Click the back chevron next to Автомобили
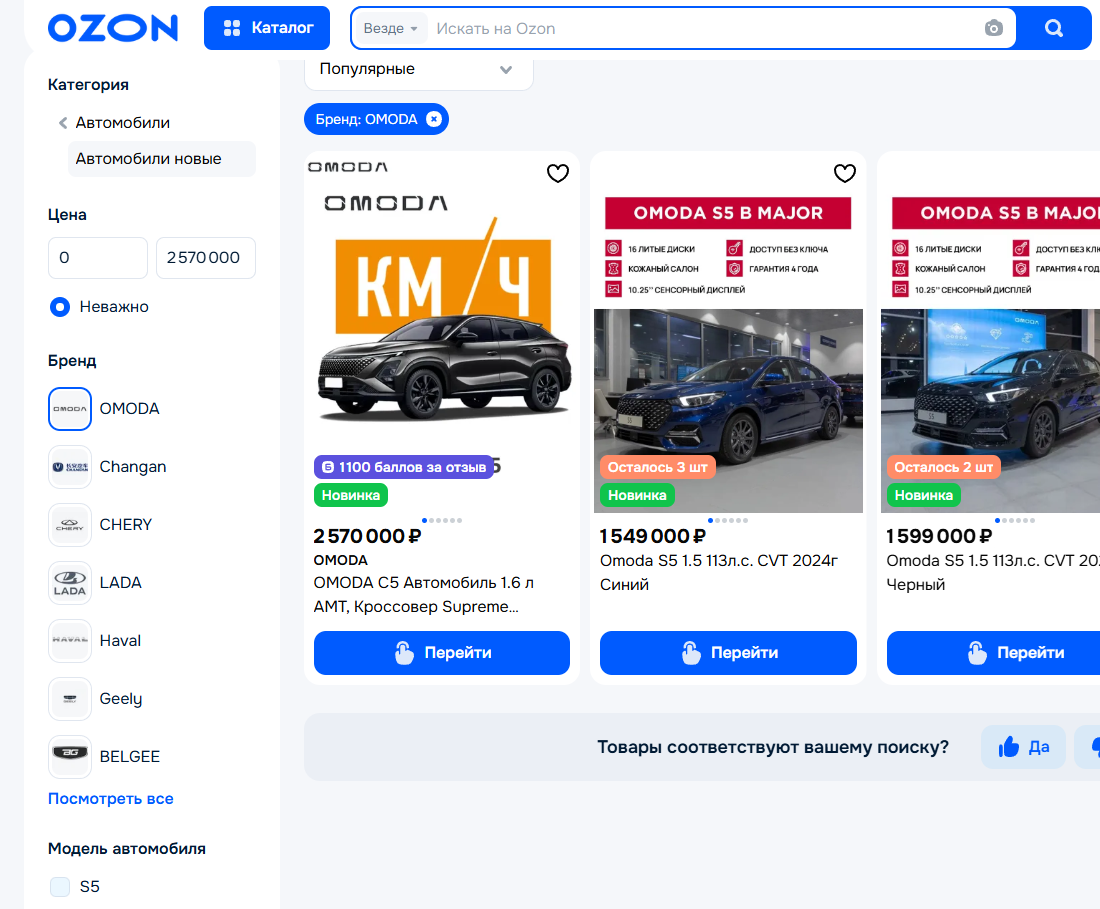This screenshot has height=909, width=1100. coord(62,123)
